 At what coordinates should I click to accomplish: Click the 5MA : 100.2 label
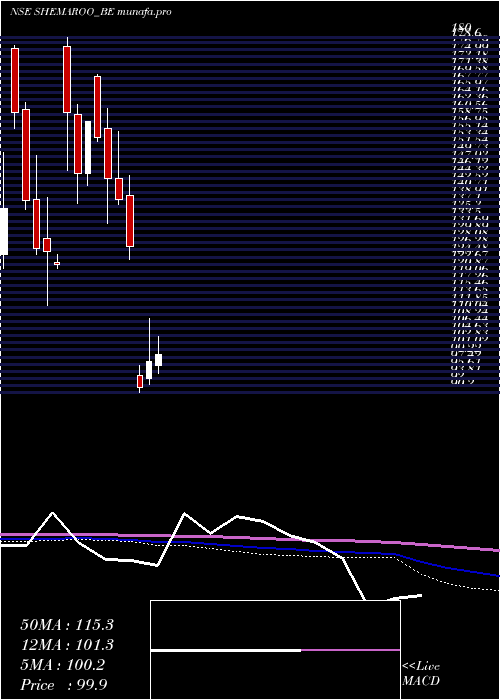click(62, 665)
